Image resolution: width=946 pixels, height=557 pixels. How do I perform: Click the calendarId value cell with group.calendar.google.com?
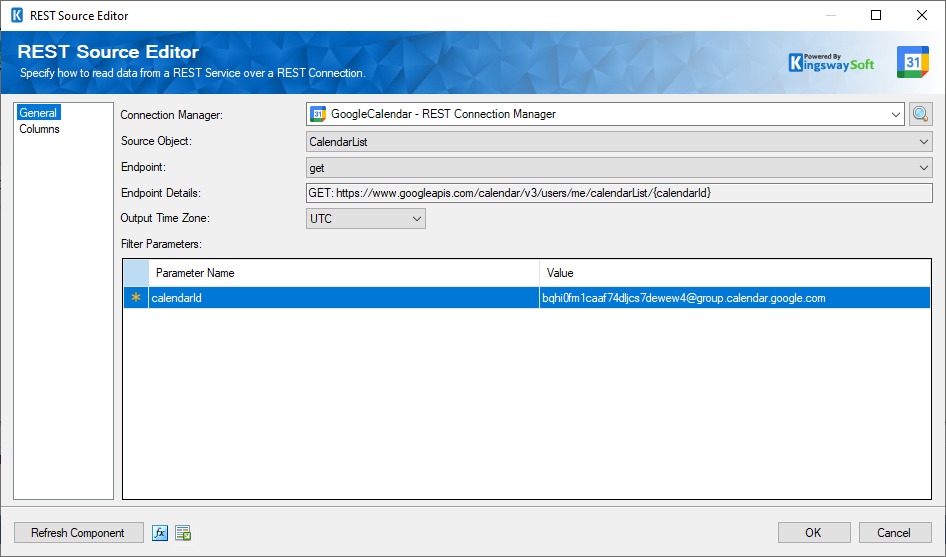(735, 298)
